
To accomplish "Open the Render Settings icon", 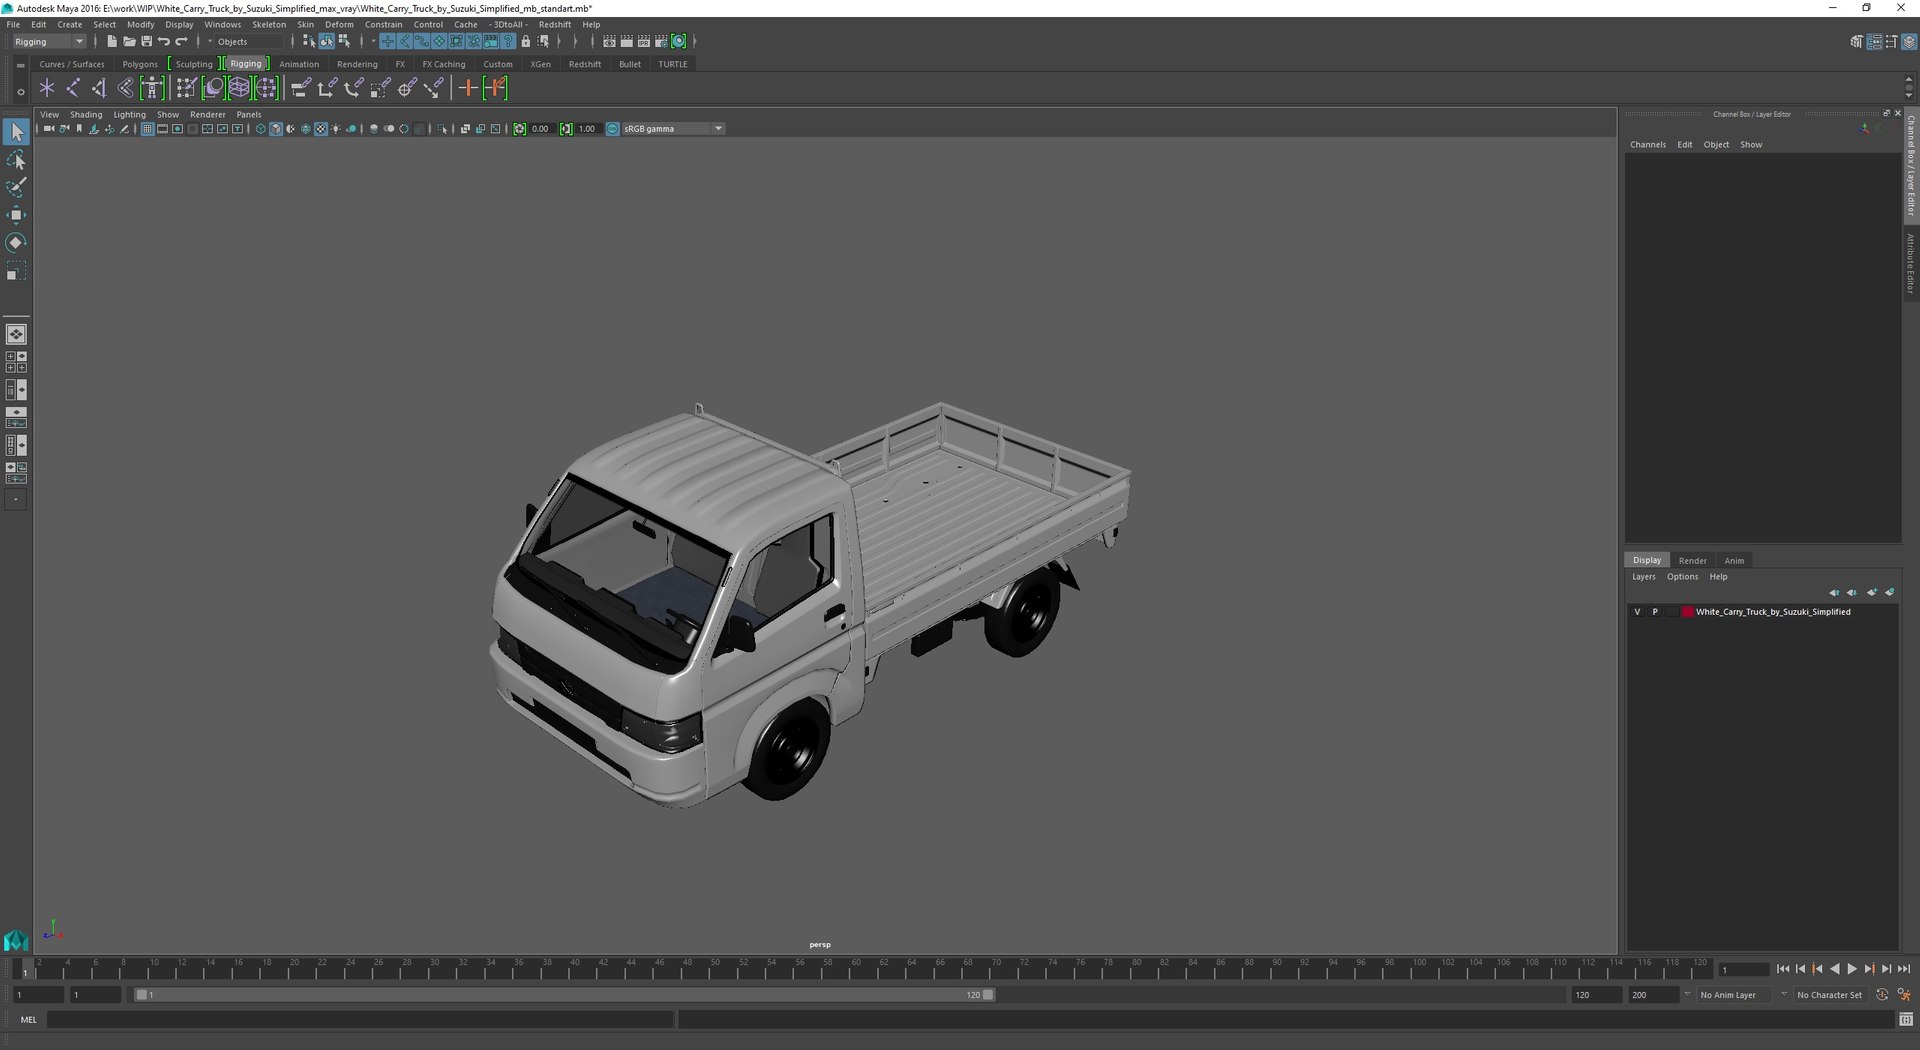I will [x=661, y=42].
